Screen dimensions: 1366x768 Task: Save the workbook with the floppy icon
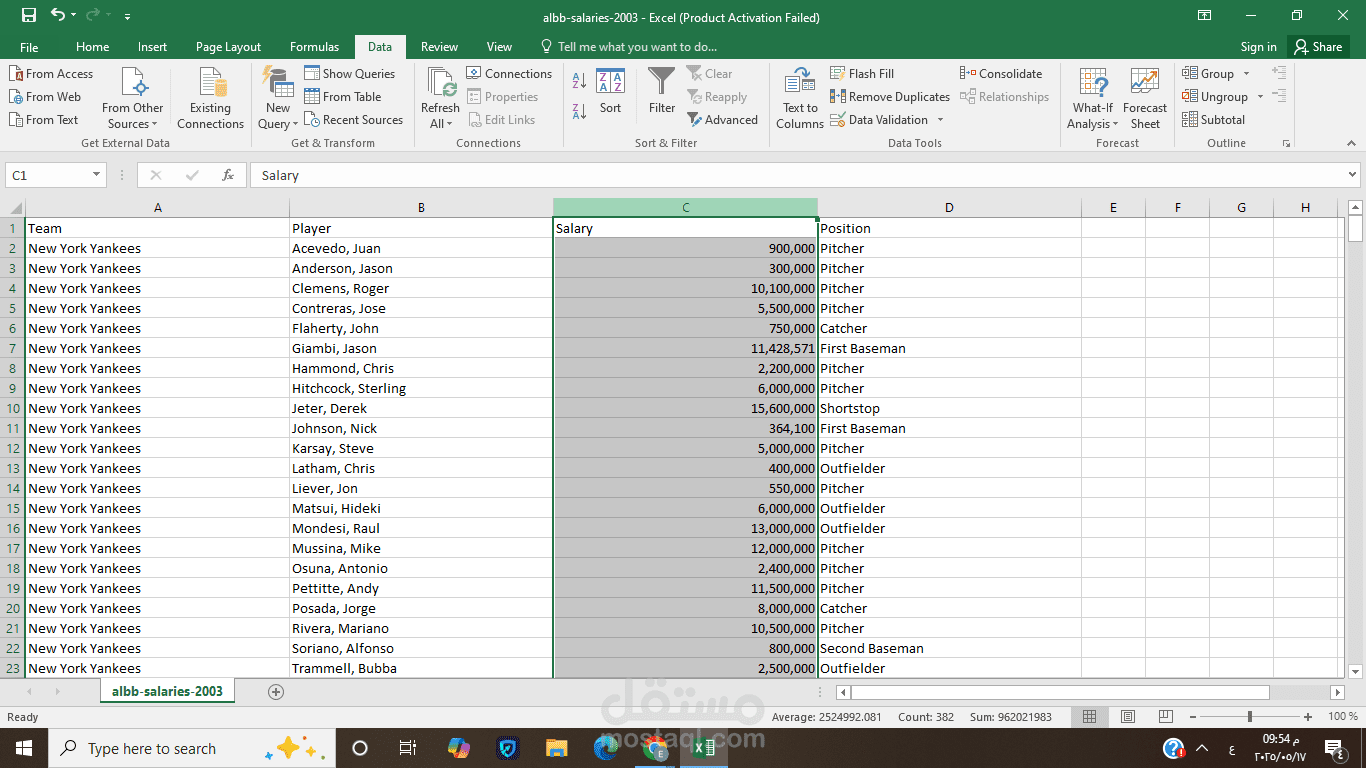pyautogui.click(x=29, y=16)
